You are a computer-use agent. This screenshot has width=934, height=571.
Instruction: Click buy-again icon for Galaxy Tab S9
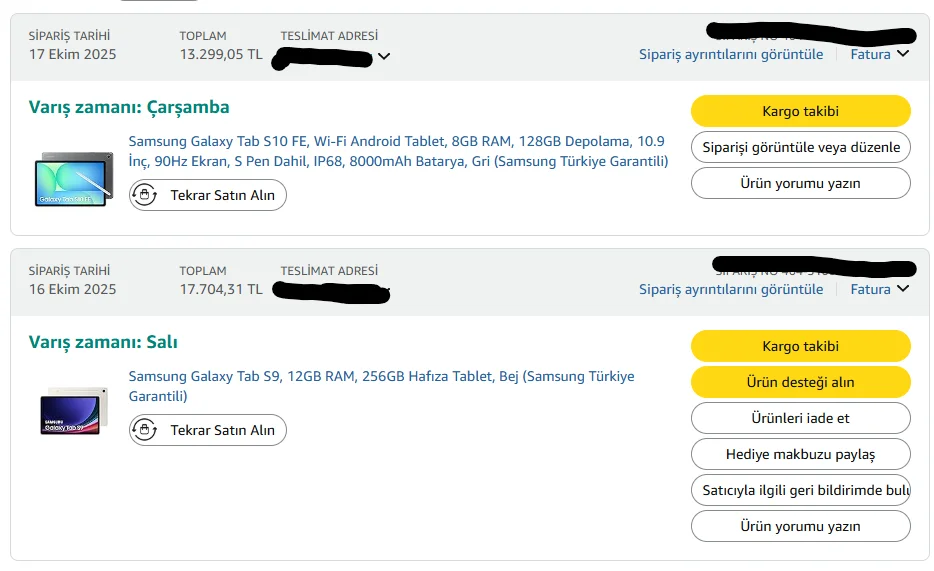tap(145, 430)
